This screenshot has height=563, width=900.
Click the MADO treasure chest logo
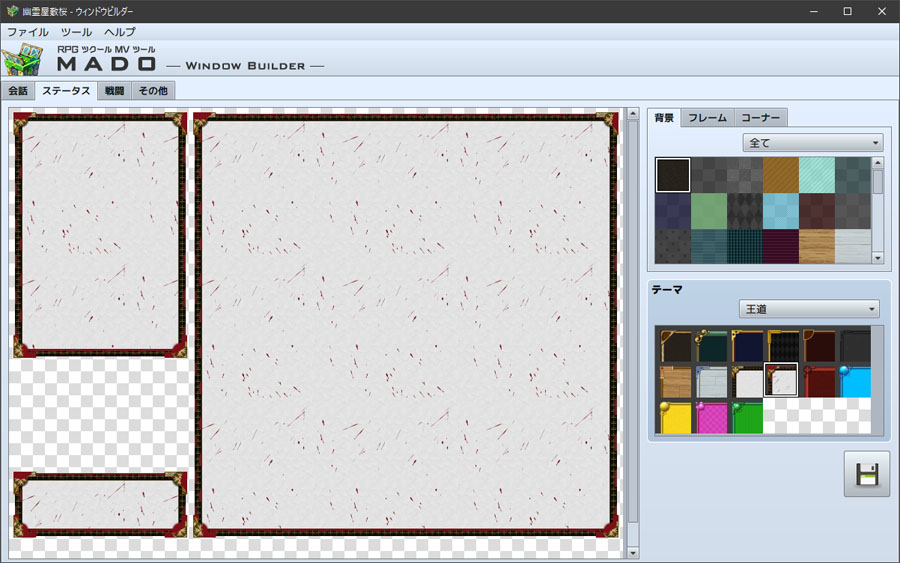pyautogui.click(x=22, y=59)
